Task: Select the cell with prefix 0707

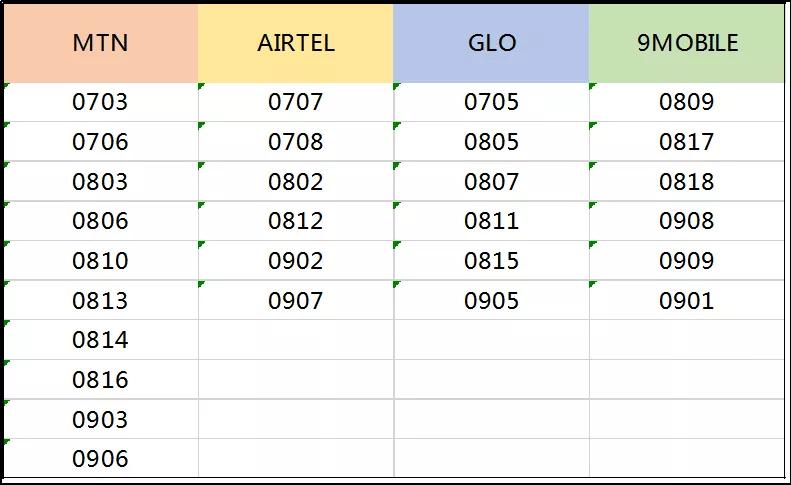Action: (296, 102)
